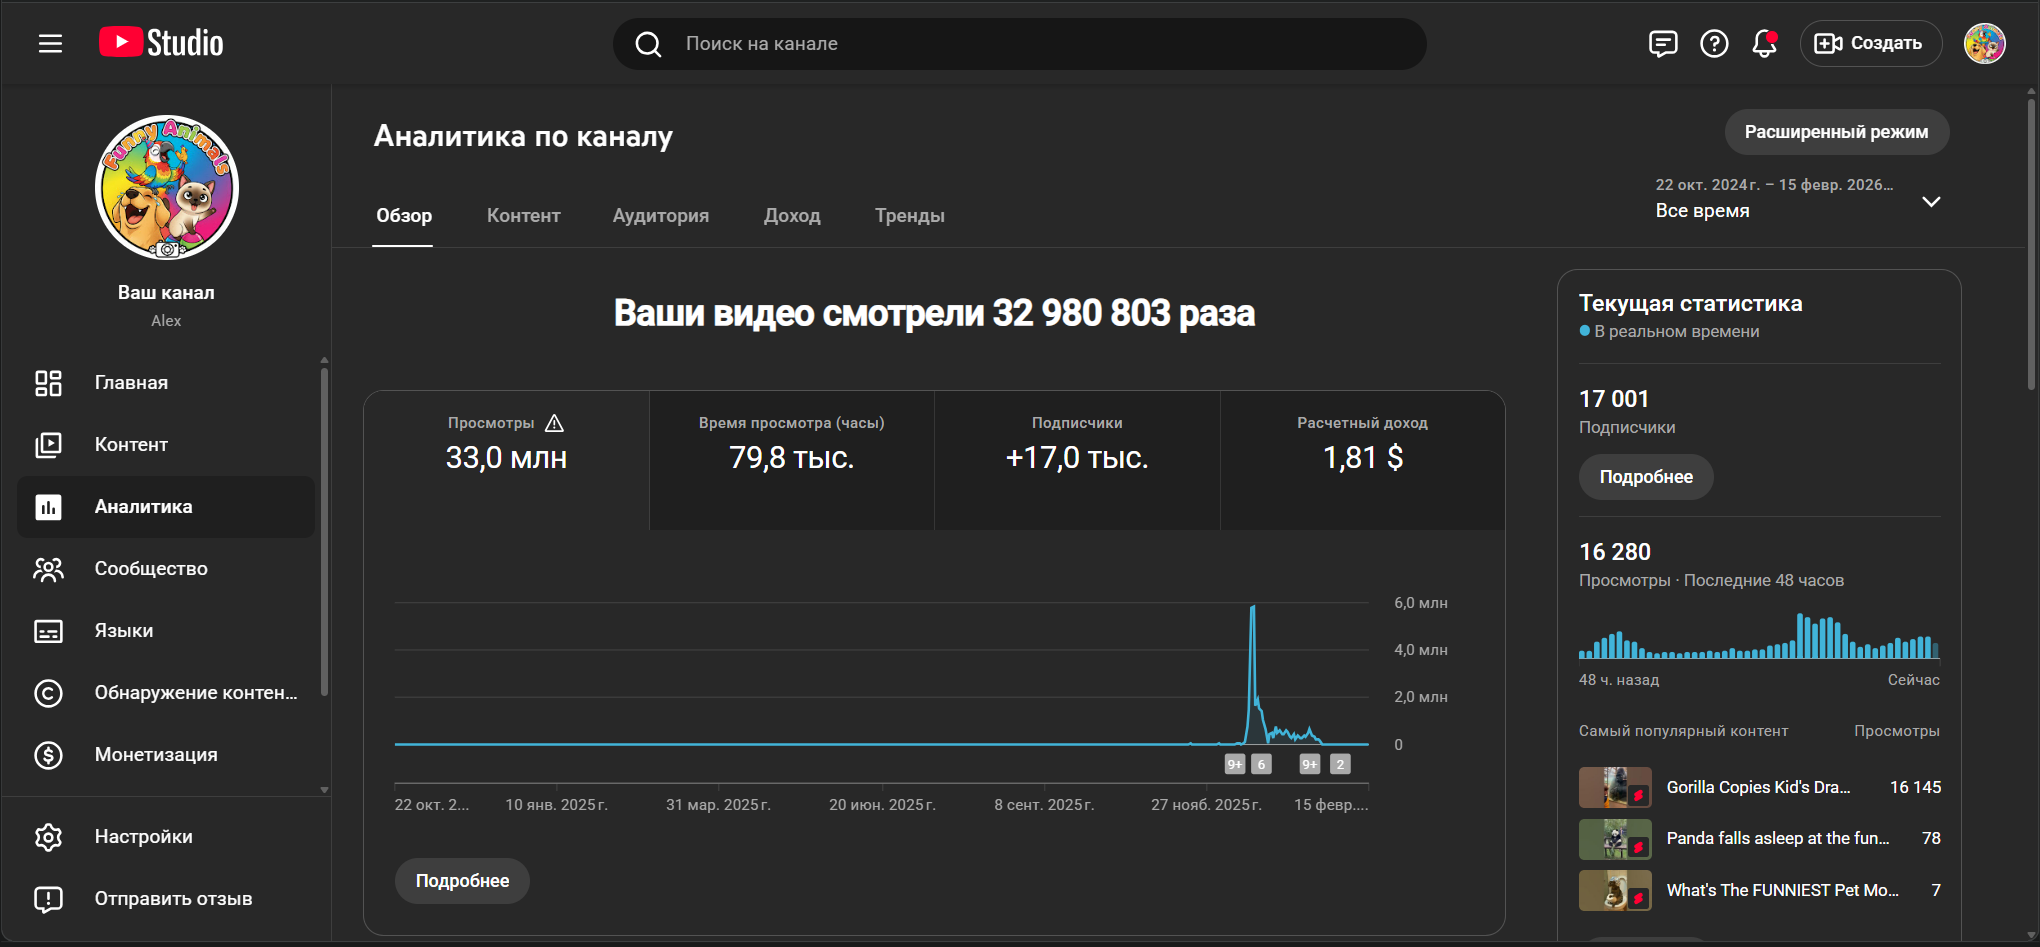Click the first 9+ marker under the chart

pos(1235,764)
